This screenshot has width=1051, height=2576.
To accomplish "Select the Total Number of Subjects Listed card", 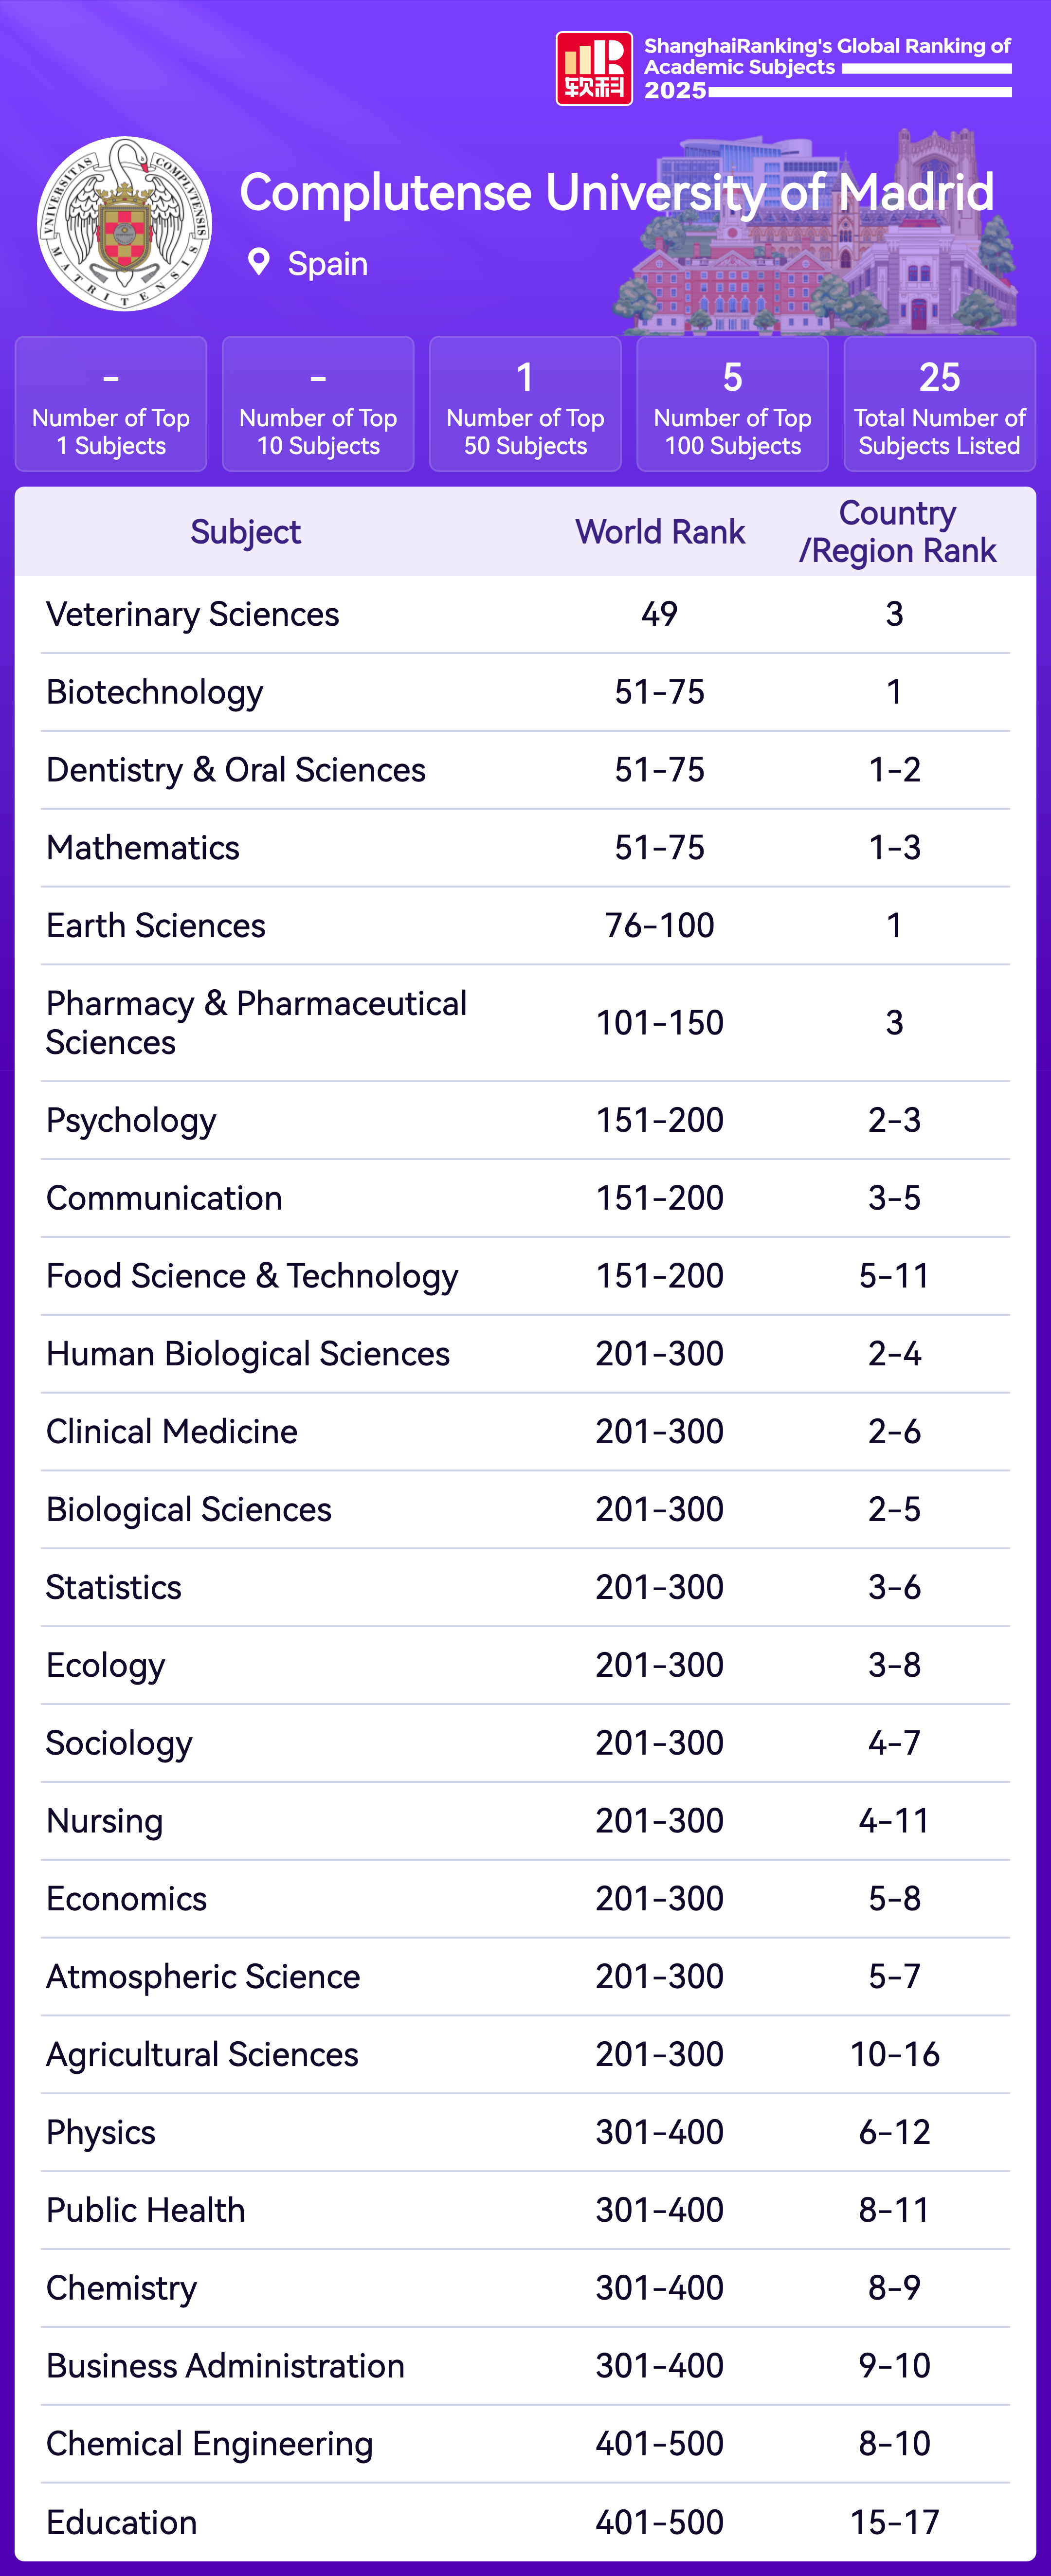I will [x=939, y=404].
